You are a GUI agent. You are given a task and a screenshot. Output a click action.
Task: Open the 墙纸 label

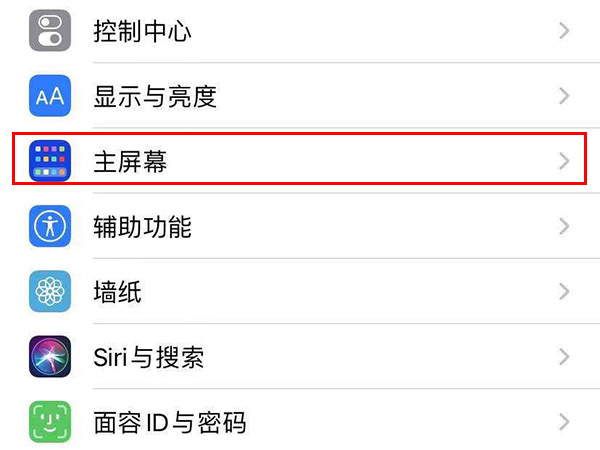coord(117,291)
